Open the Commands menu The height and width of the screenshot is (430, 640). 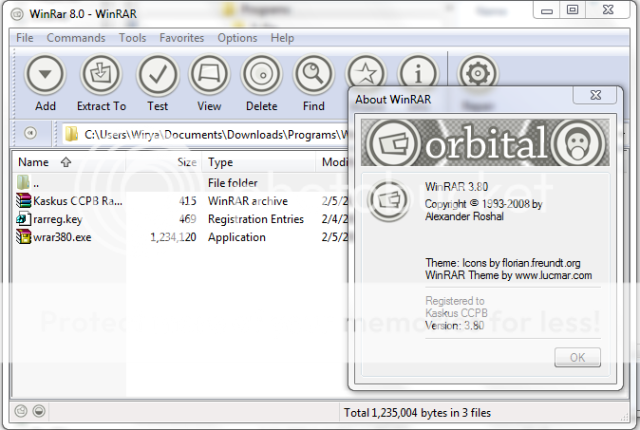click(x=76, y=38)
